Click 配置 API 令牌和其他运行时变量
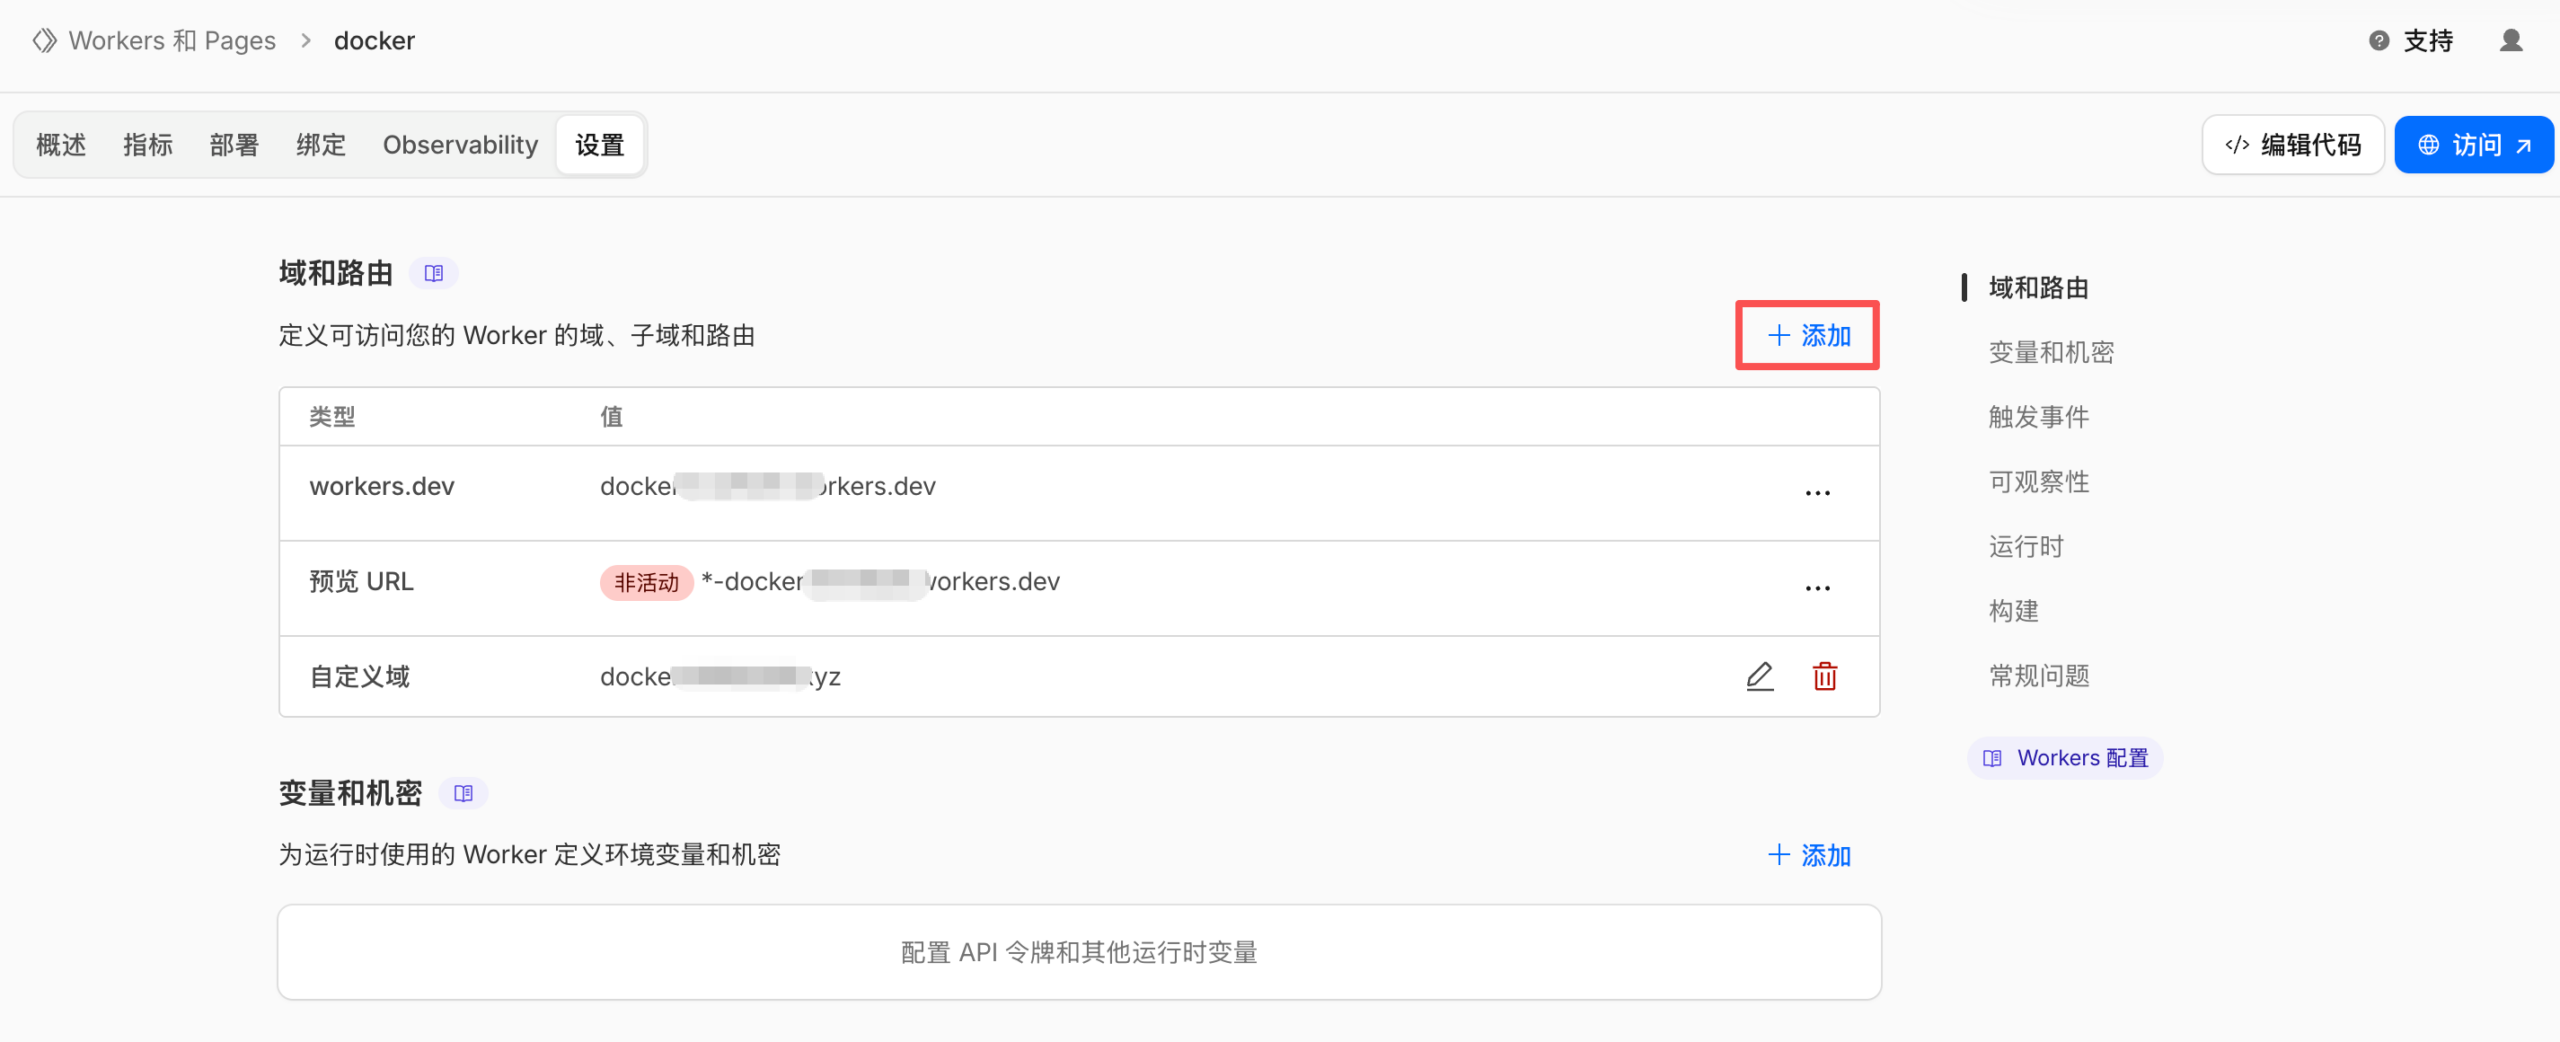 pyautogui.click(x=1078, y=952)
